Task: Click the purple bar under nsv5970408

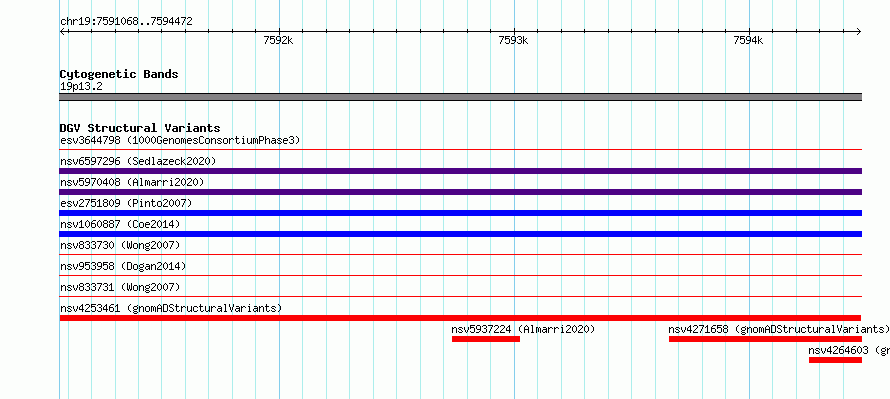Action: [461, 192]
